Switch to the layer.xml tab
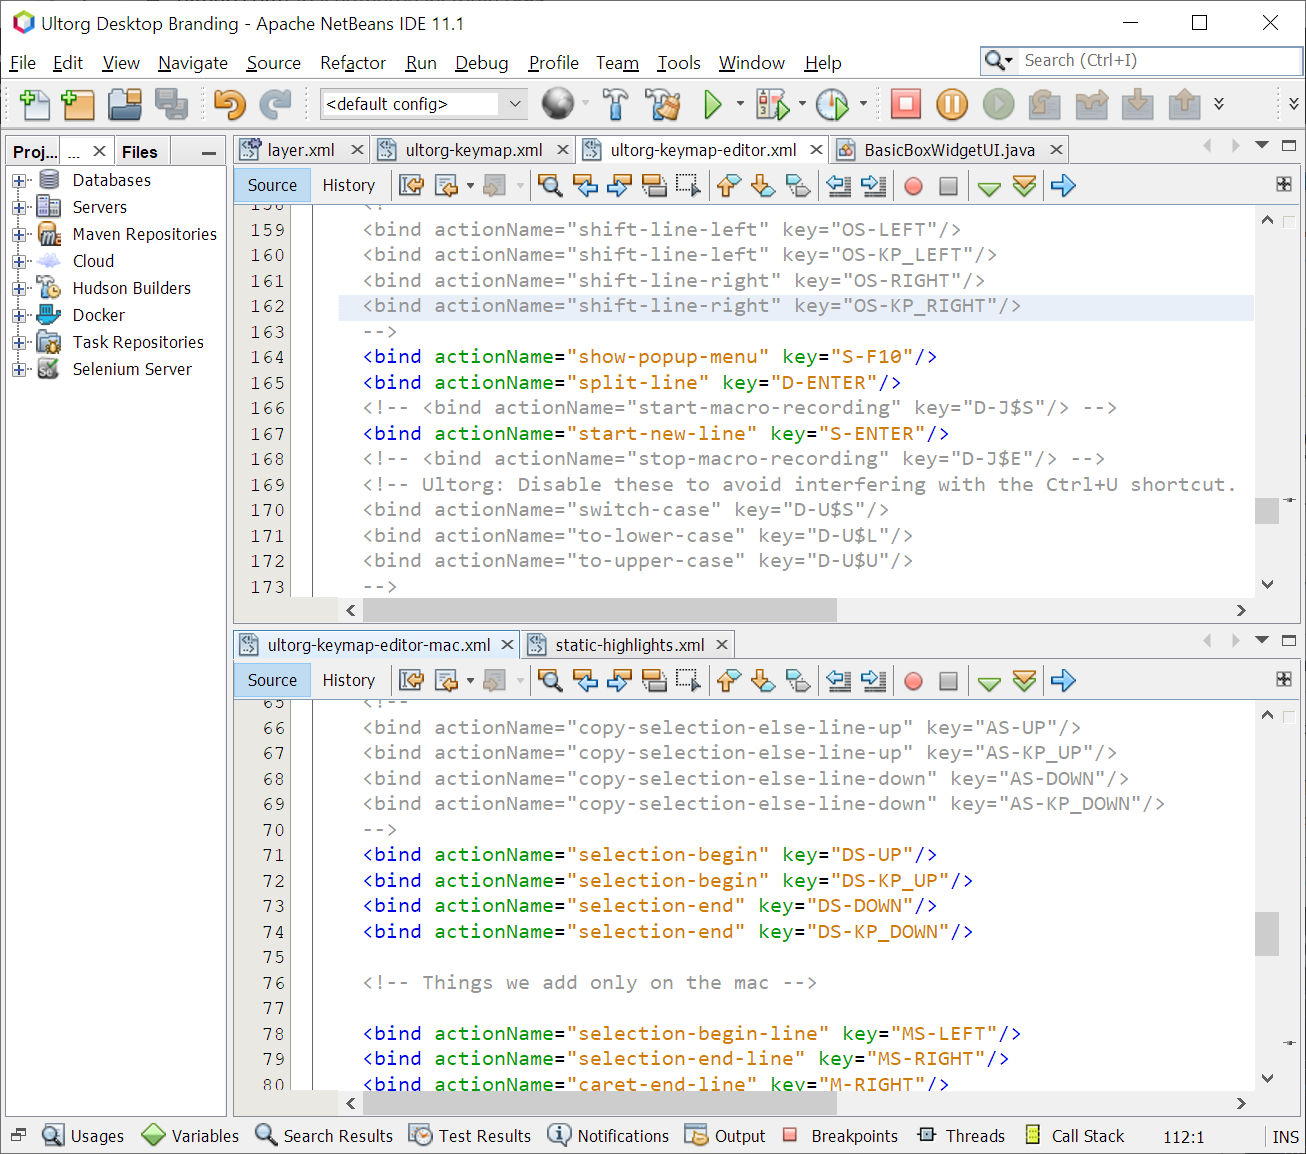1306x1154 pixels. tap(301, 150)
